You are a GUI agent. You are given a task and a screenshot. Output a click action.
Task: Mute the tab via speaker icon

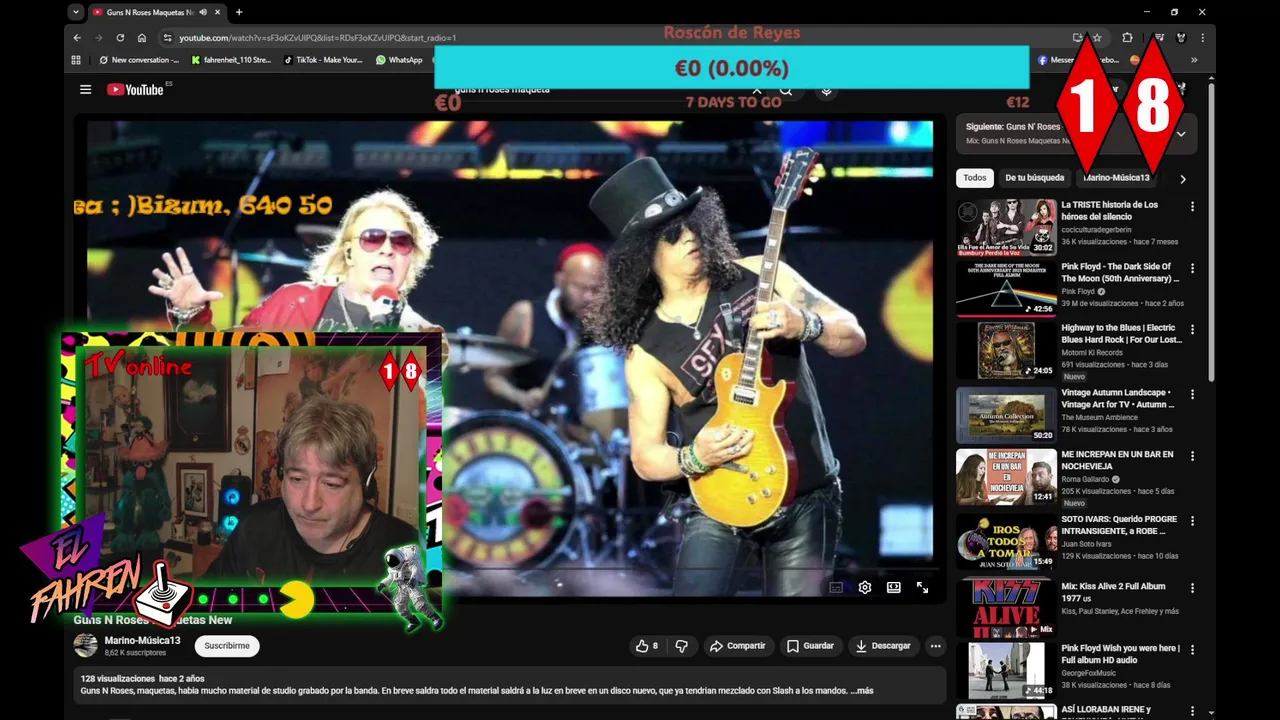(x=203, y=12)
